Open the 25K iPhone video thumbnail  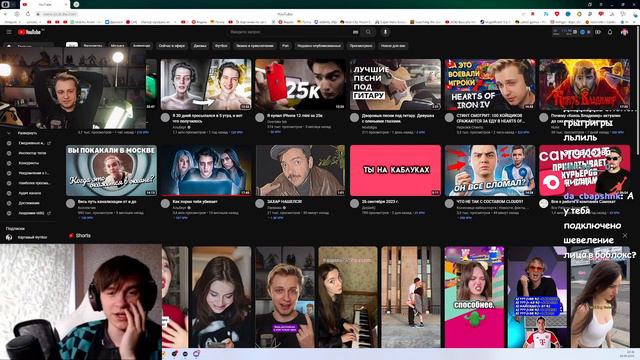click(300, 84)
